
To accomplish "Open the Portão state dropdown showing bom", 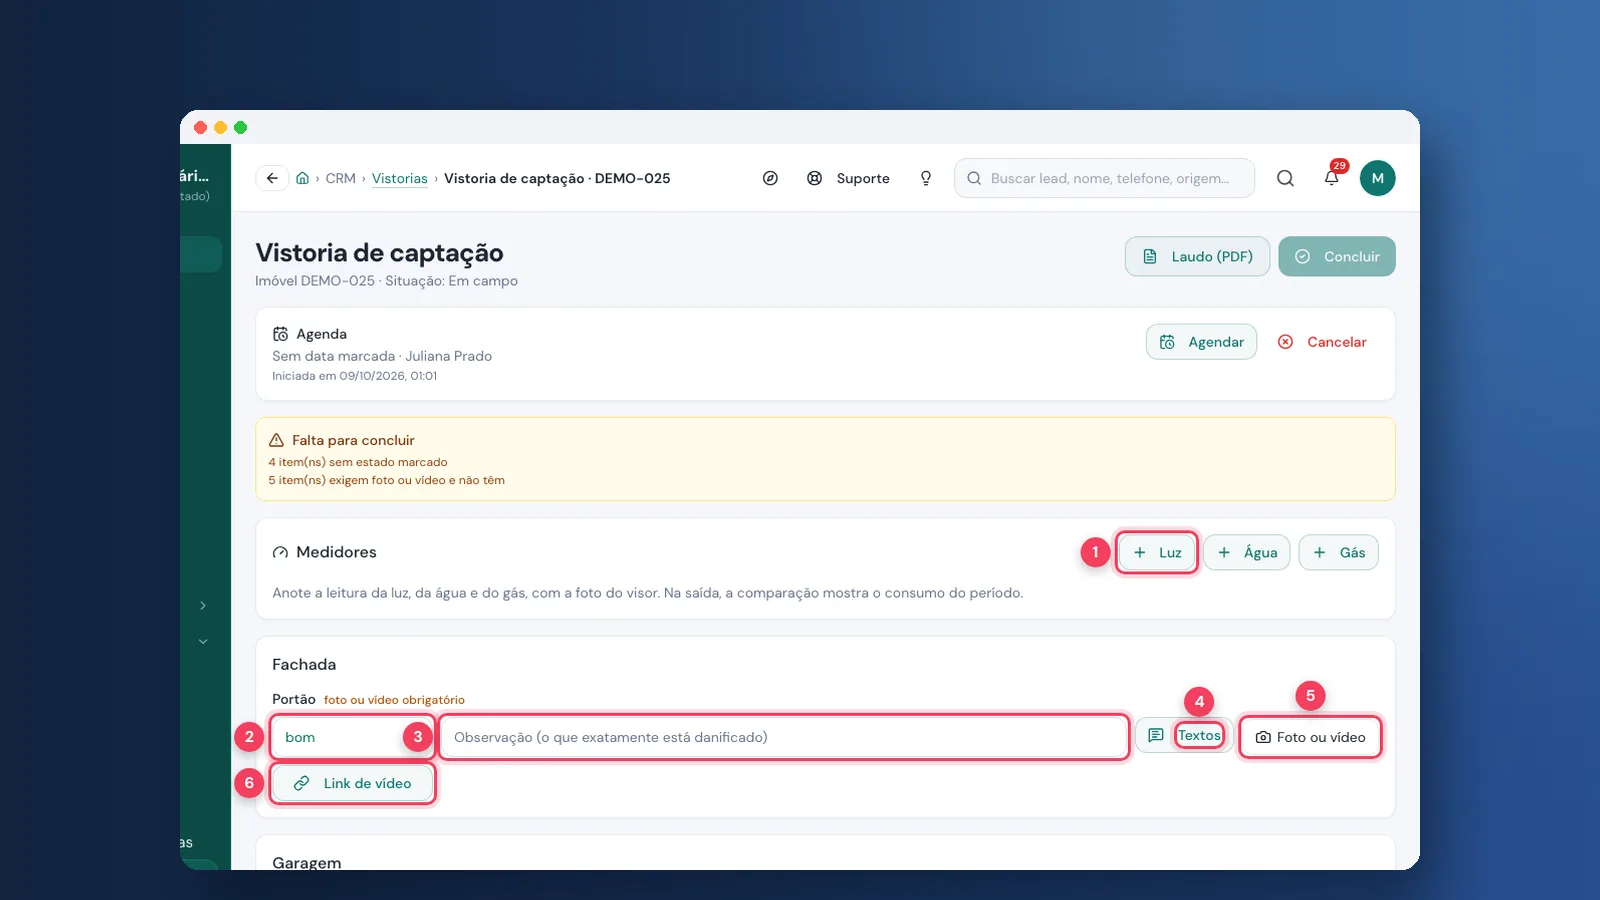I will (x=352, y=737).
